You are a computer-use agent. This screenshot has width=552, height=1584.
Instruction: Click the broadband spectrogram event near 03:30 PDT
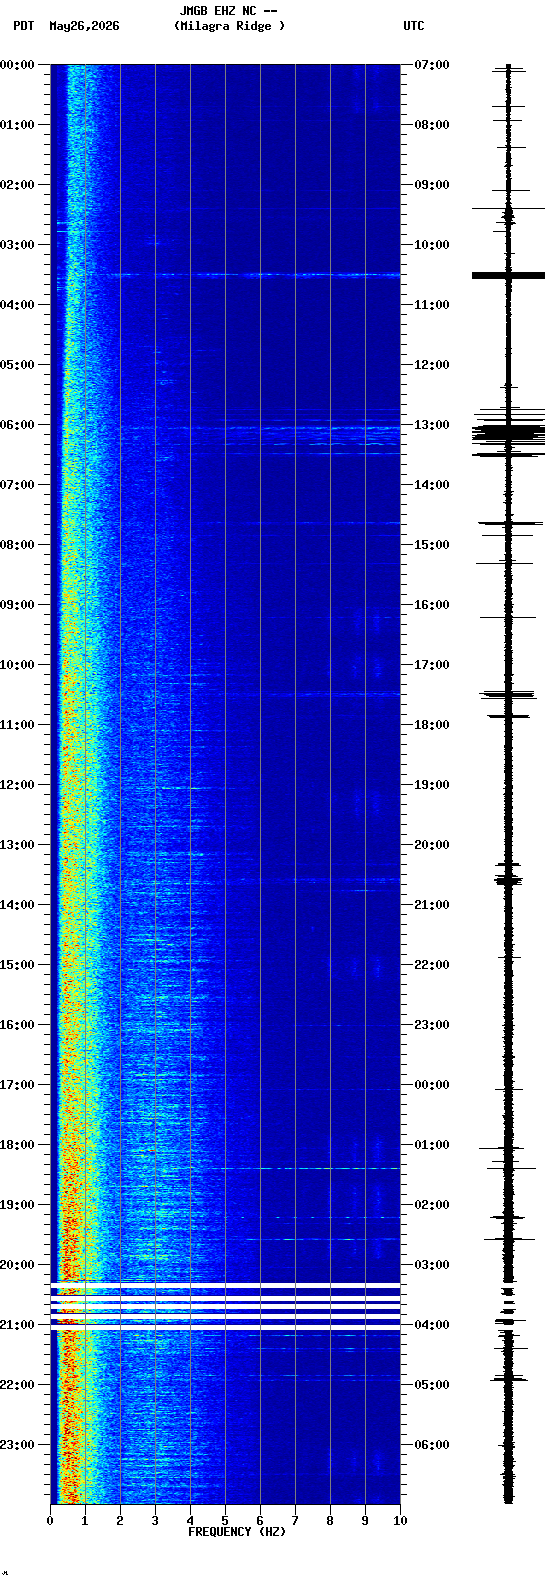point(225,275)
